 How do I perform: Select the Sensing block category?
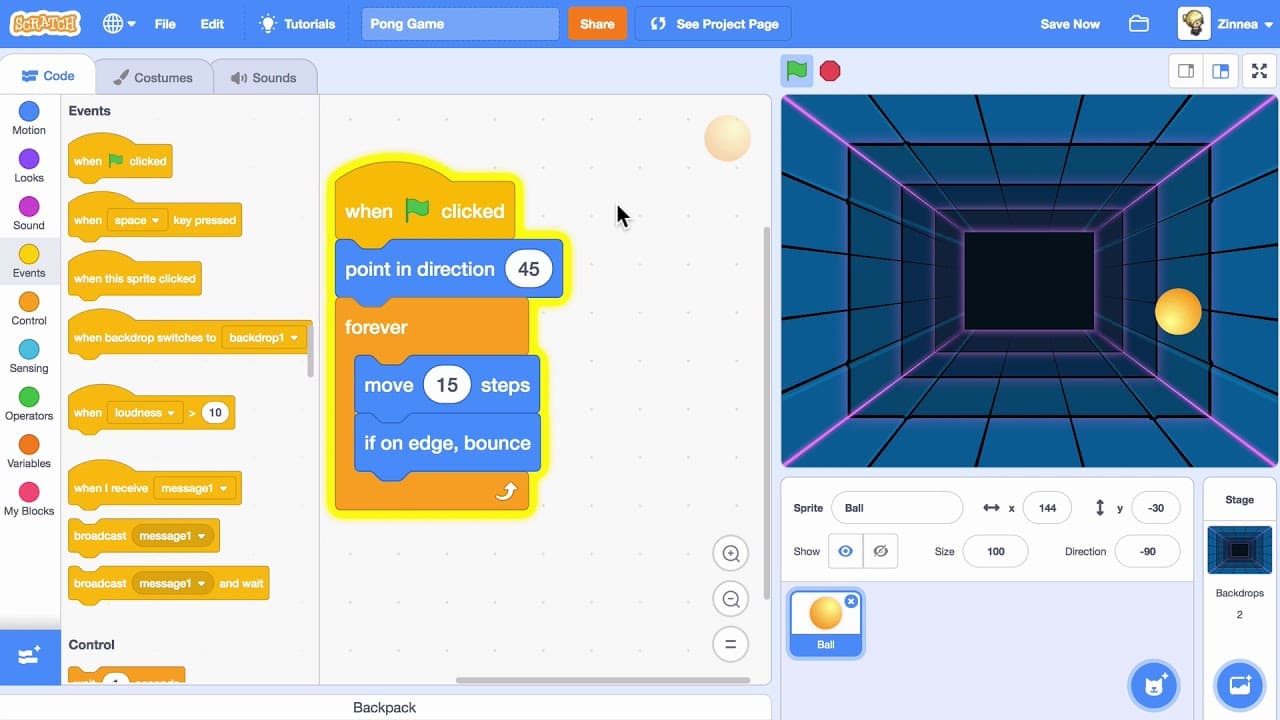[28, 354]
